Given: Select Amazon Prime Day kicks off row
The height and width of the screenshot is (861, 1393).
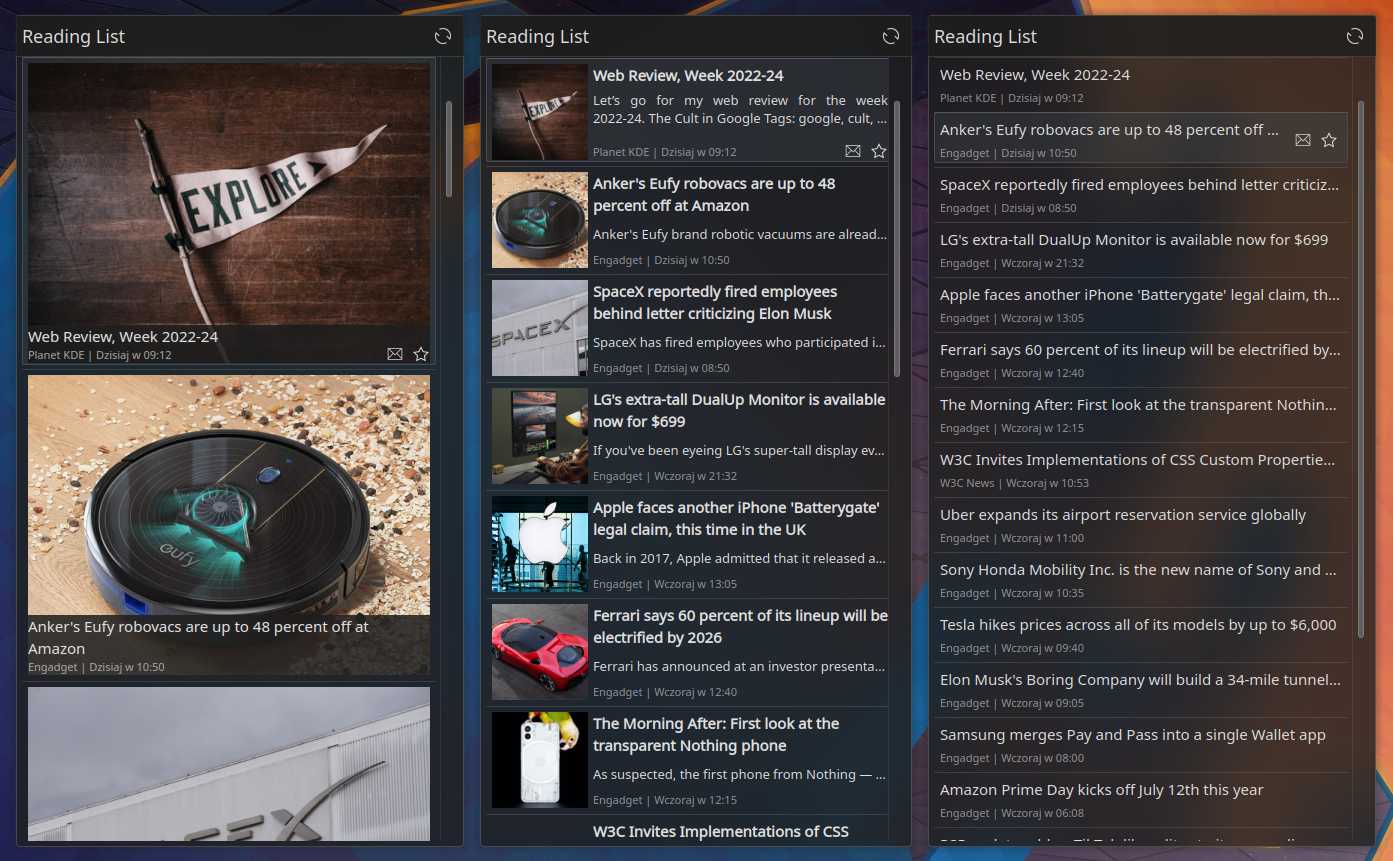Looking at the screenshot, I should [x=1141, y=800].
